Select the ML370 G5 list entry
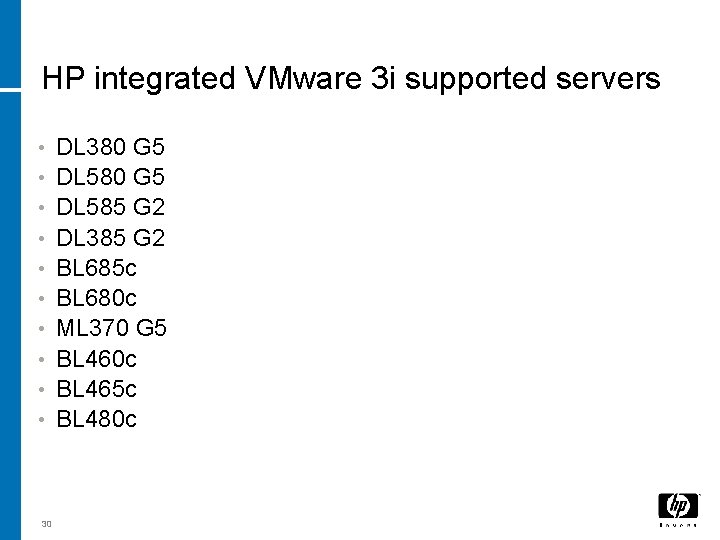Viewport: 720px width, 540px height. point(110,328)
